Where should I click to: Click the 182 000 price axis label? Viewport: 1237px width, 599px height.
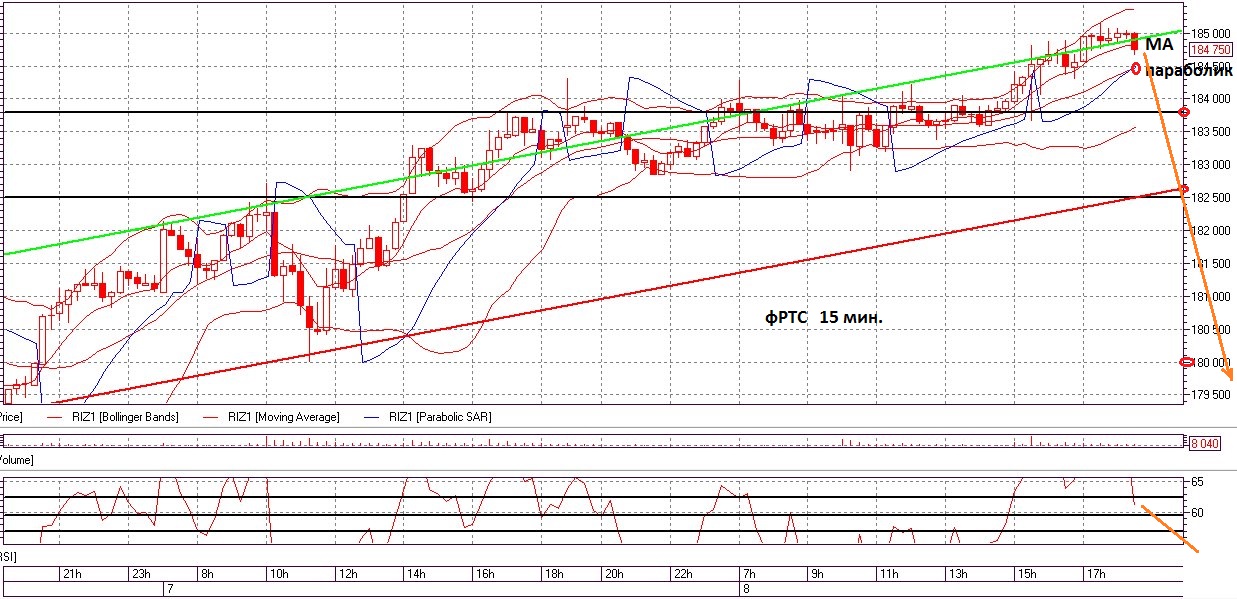click(x=1211, y=230)
